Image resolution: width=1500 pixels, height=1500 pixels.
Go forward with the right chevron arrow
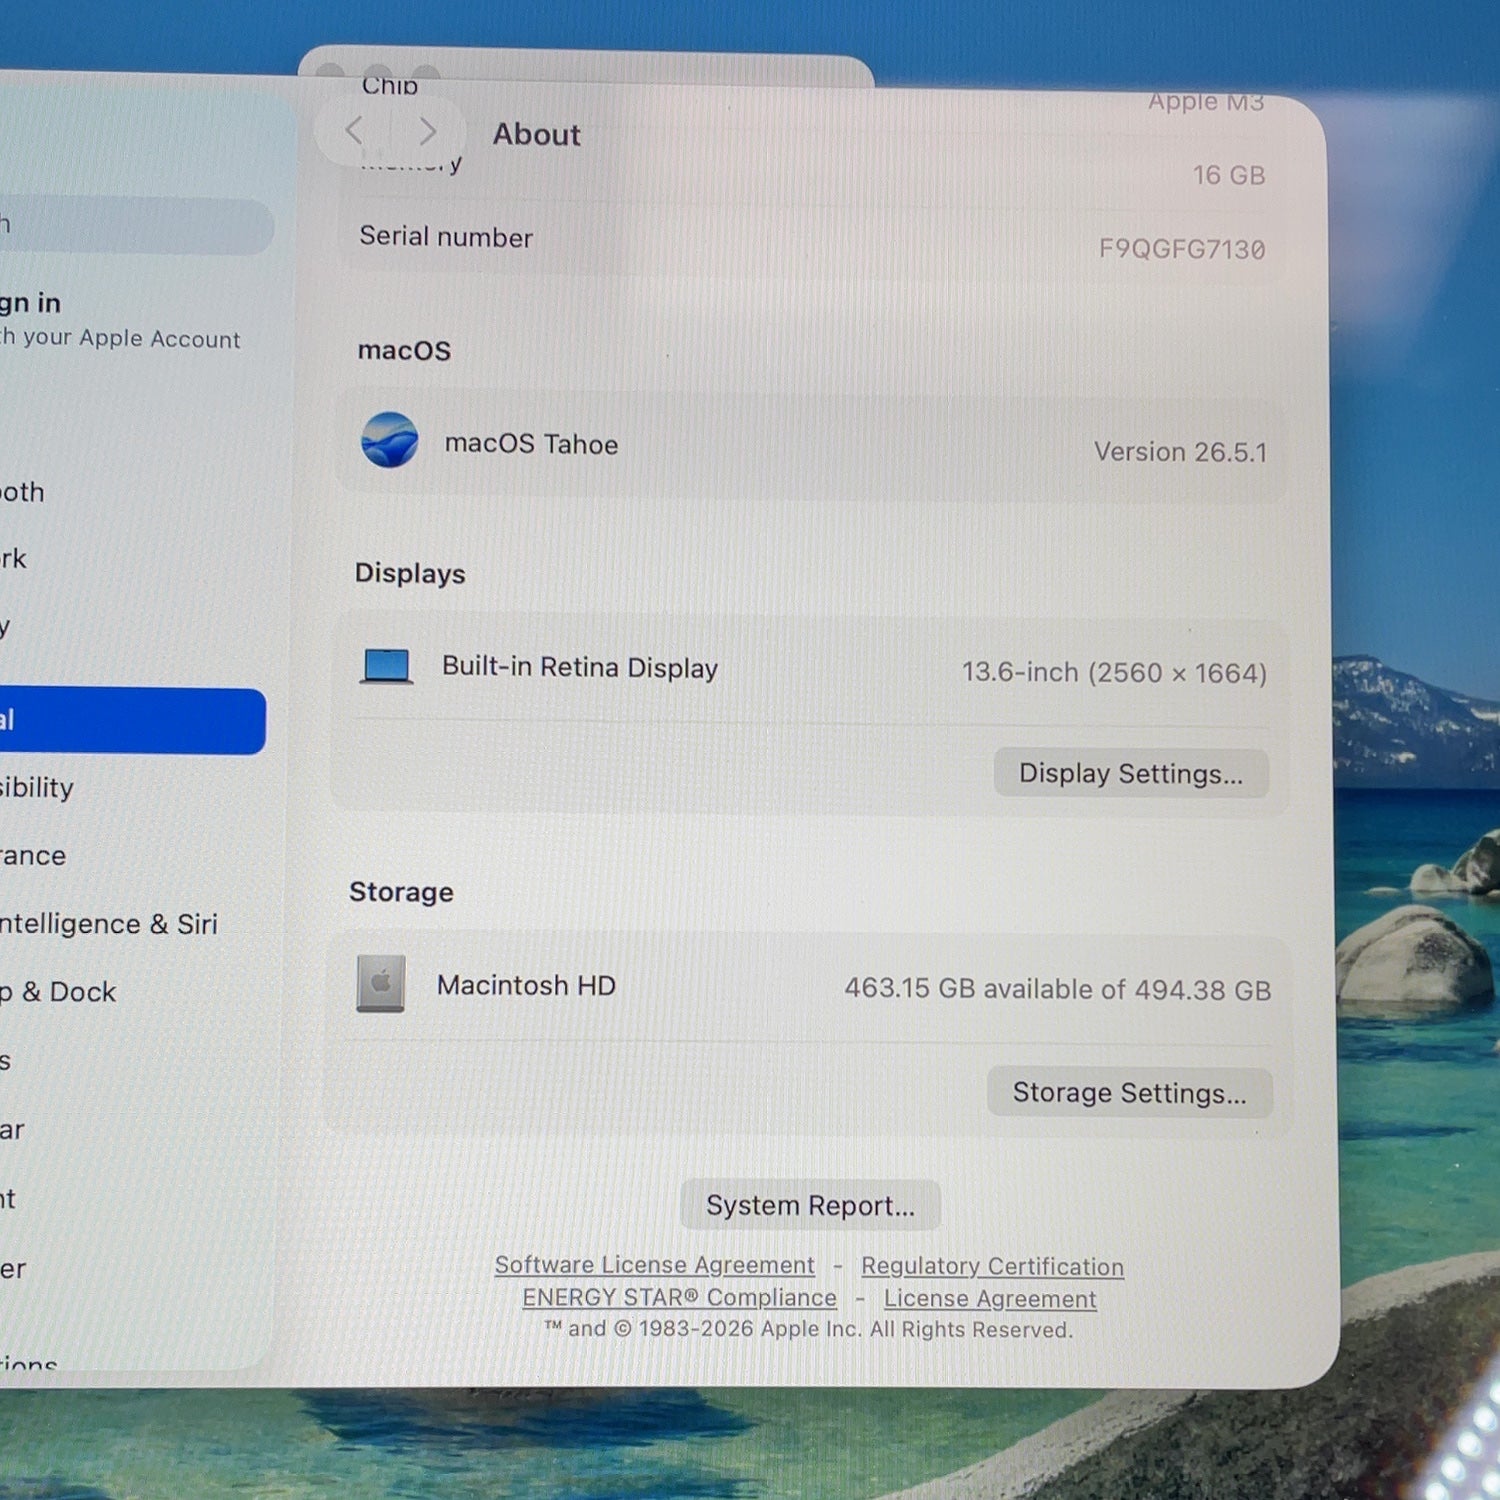click(x=427, y=131)
